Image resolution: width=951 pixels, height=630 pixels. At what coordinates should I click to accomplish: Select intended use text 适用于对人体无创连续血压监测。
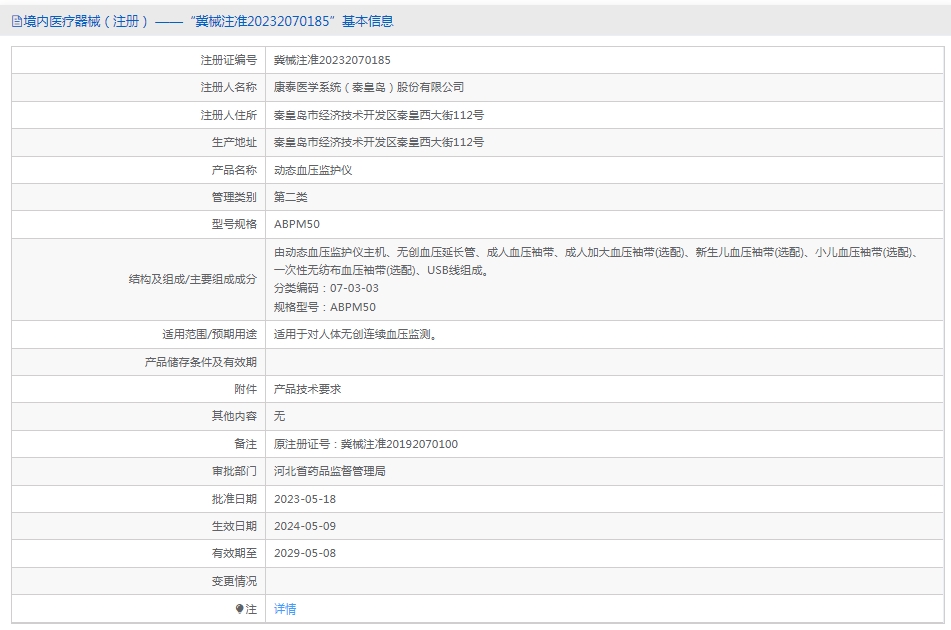(x=357, y=334)
